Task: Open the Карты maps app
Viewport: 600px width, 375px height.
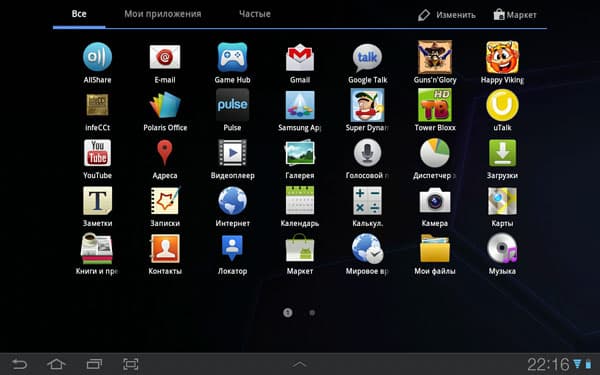Action: tap(502, 201)
